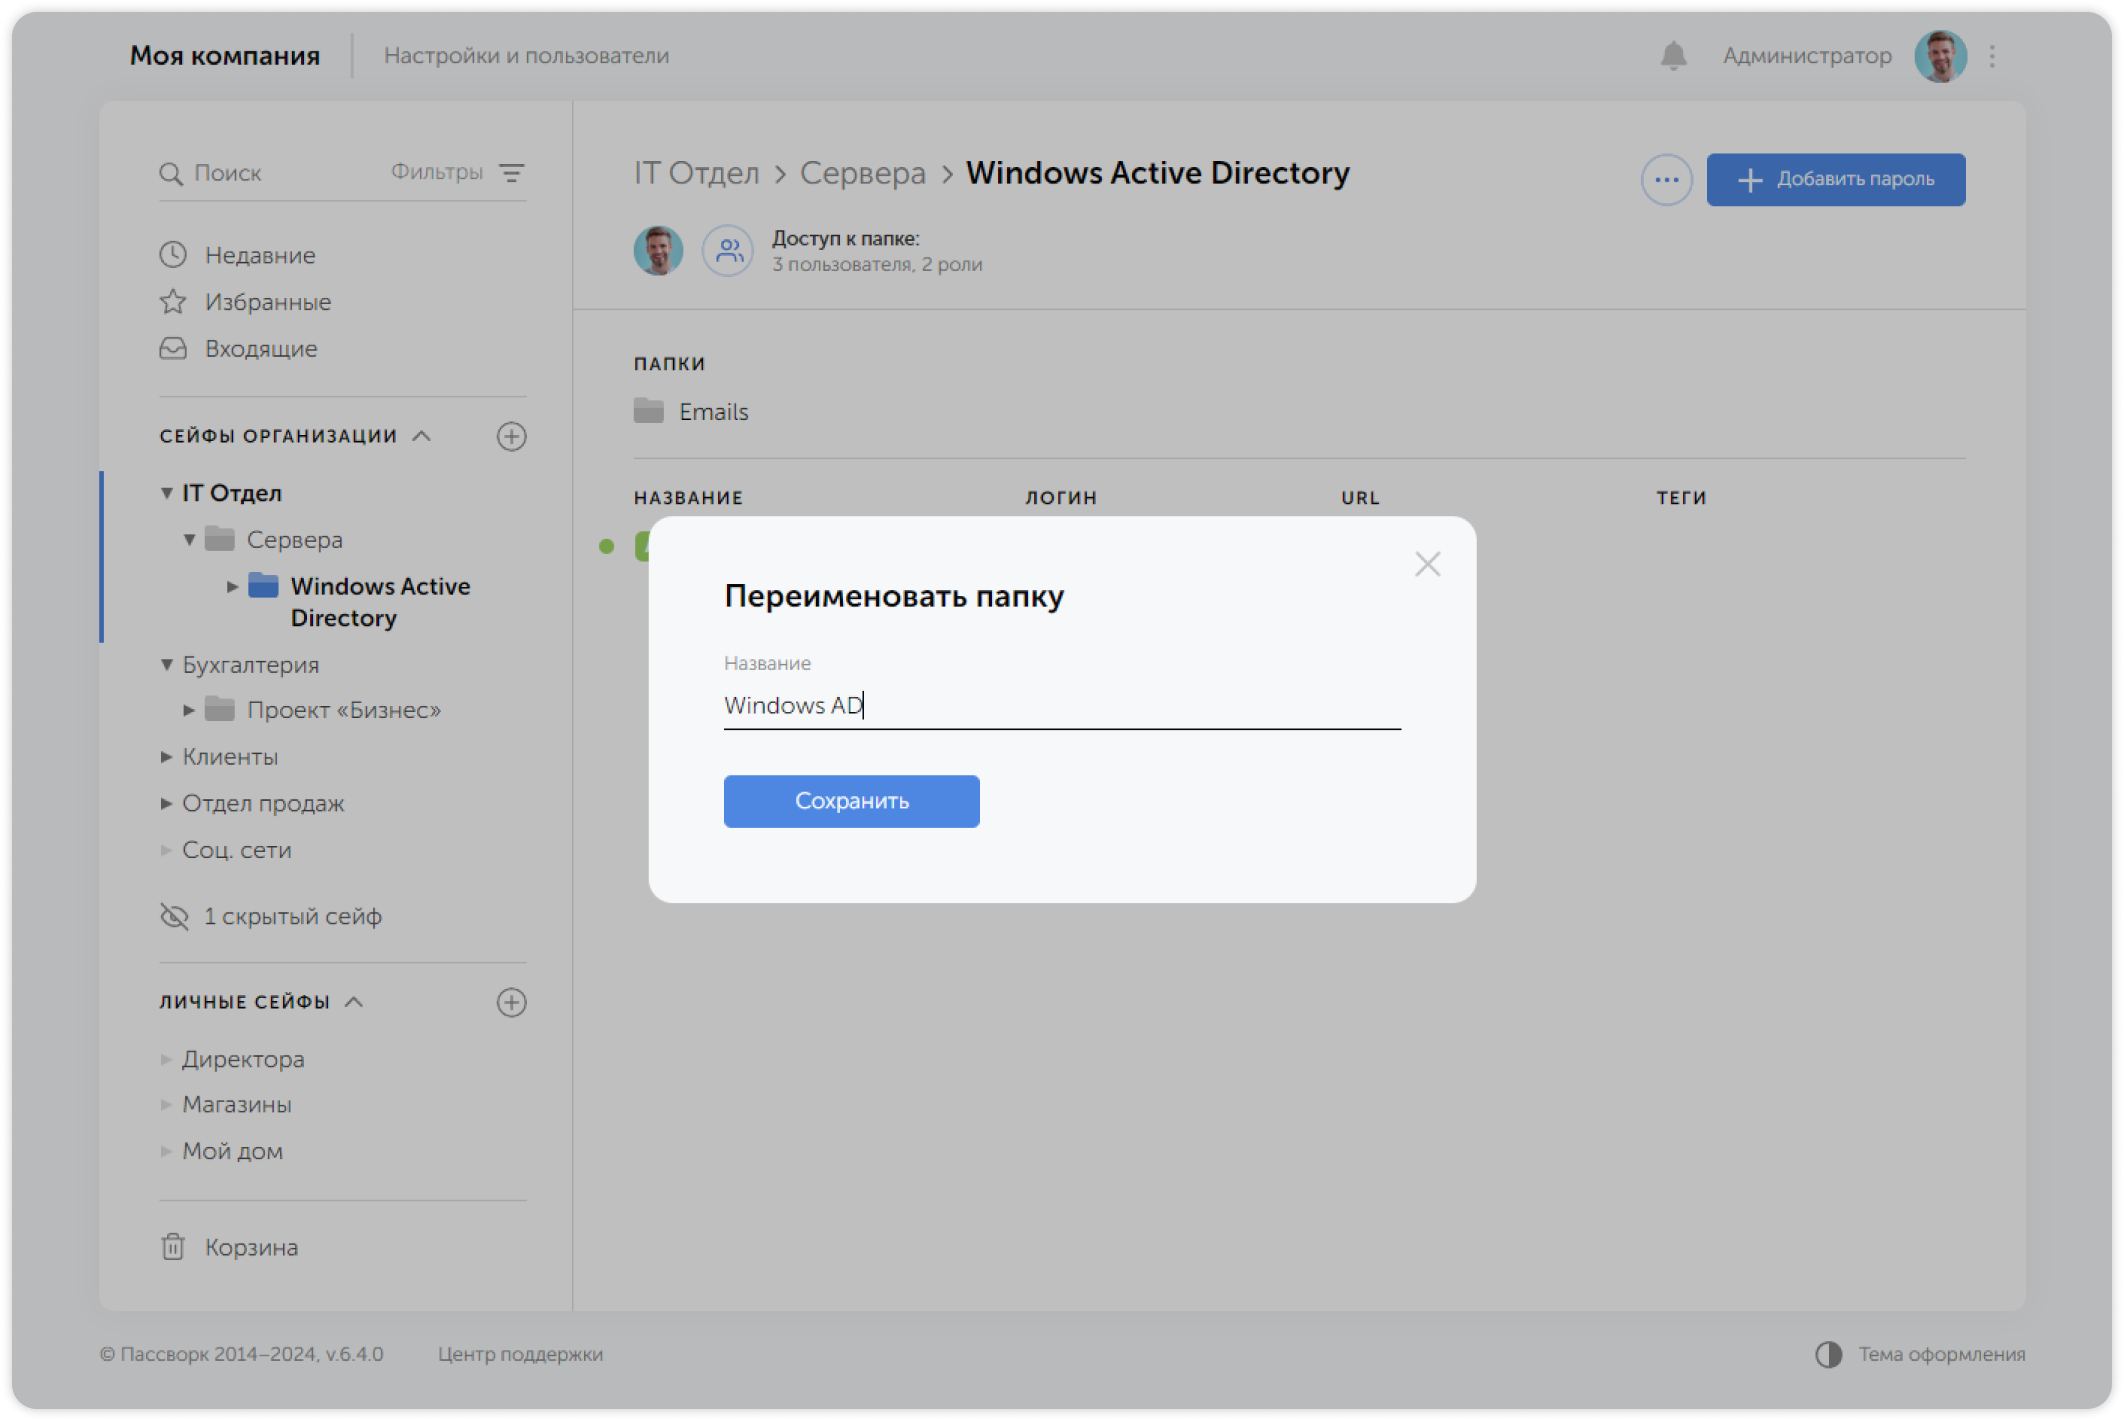Click the Название folder name field
The width and height of the screenshot is (2124, 1421).
click(1060, 706)
